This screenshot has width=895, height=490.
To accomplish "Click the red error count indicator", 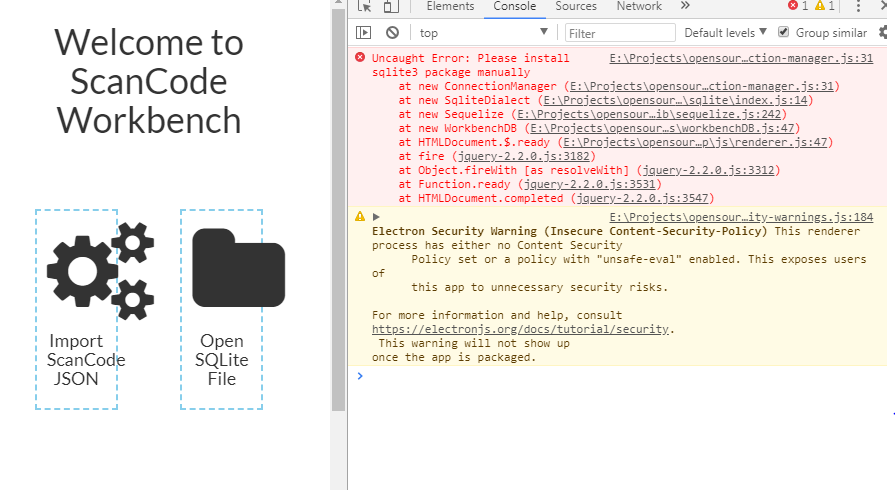I will click(x=798, y=6).
